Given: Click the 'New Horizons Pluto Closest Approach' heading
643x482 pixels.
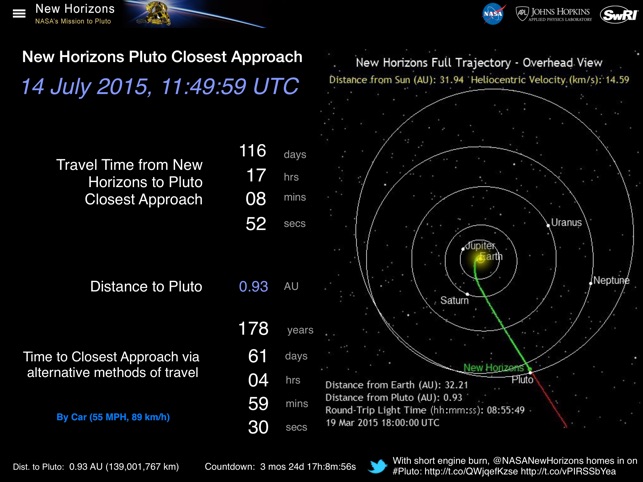Looking at the screenshot, I should (162, 57).
